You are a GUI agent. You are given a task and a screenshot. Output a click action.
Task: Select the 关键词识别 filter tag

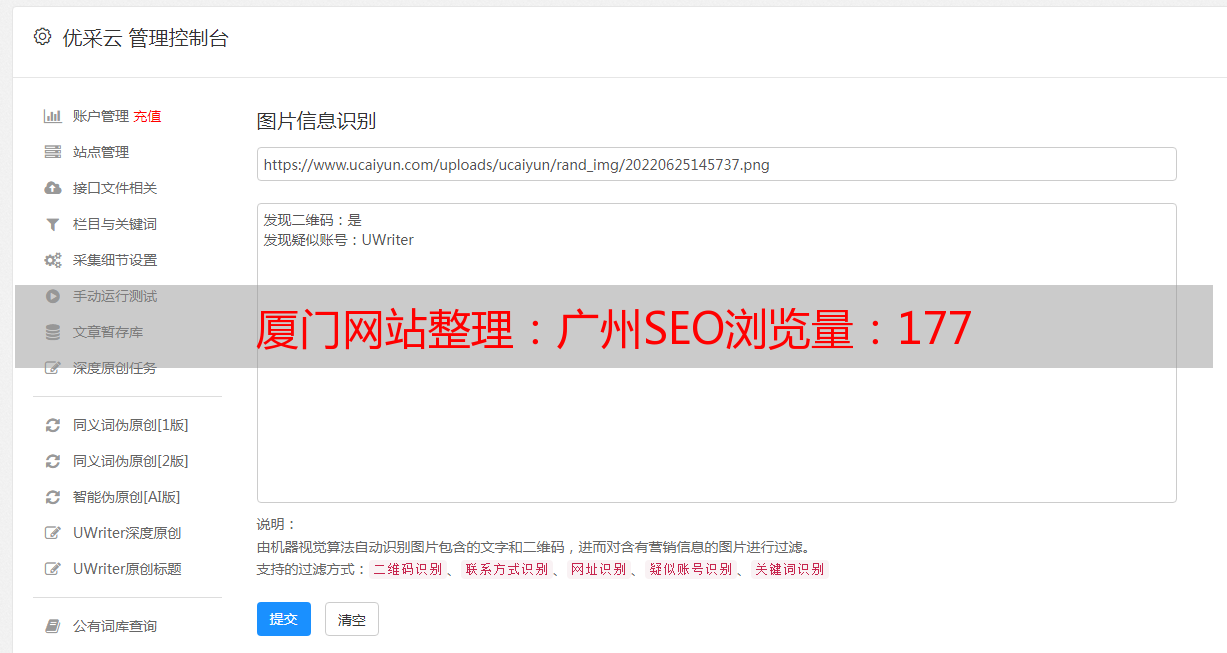click(789, 569)
